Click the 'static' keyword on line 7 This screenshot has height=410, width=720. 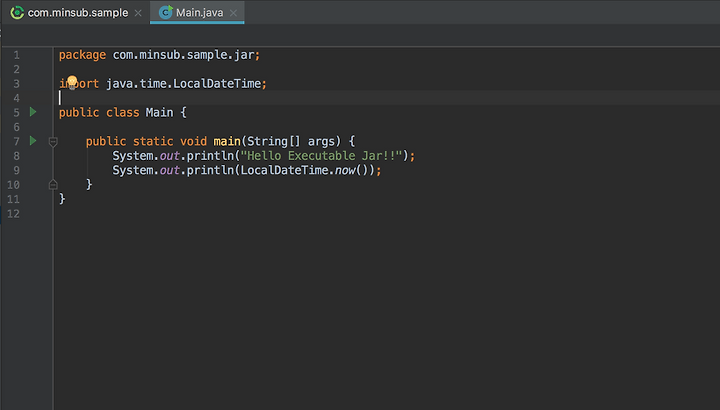pyautogui.click(x=153, y=141)
